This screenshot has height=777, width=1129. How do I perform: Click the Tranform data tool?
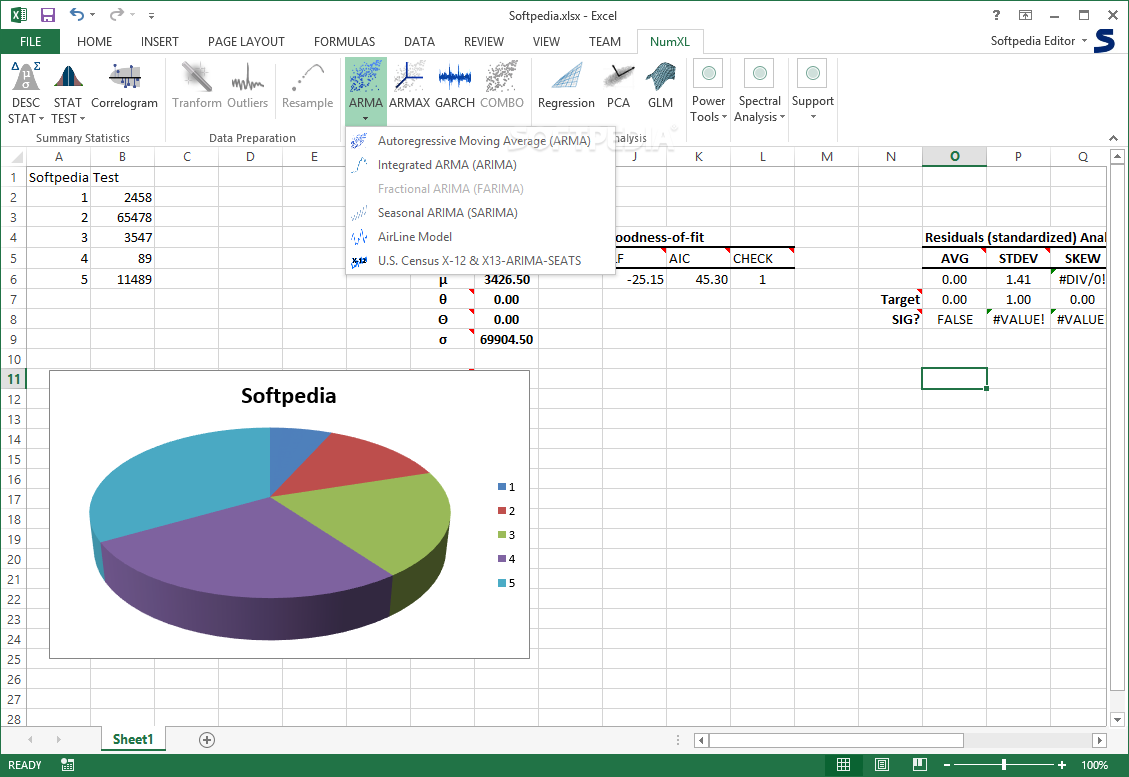pos(197,86)
